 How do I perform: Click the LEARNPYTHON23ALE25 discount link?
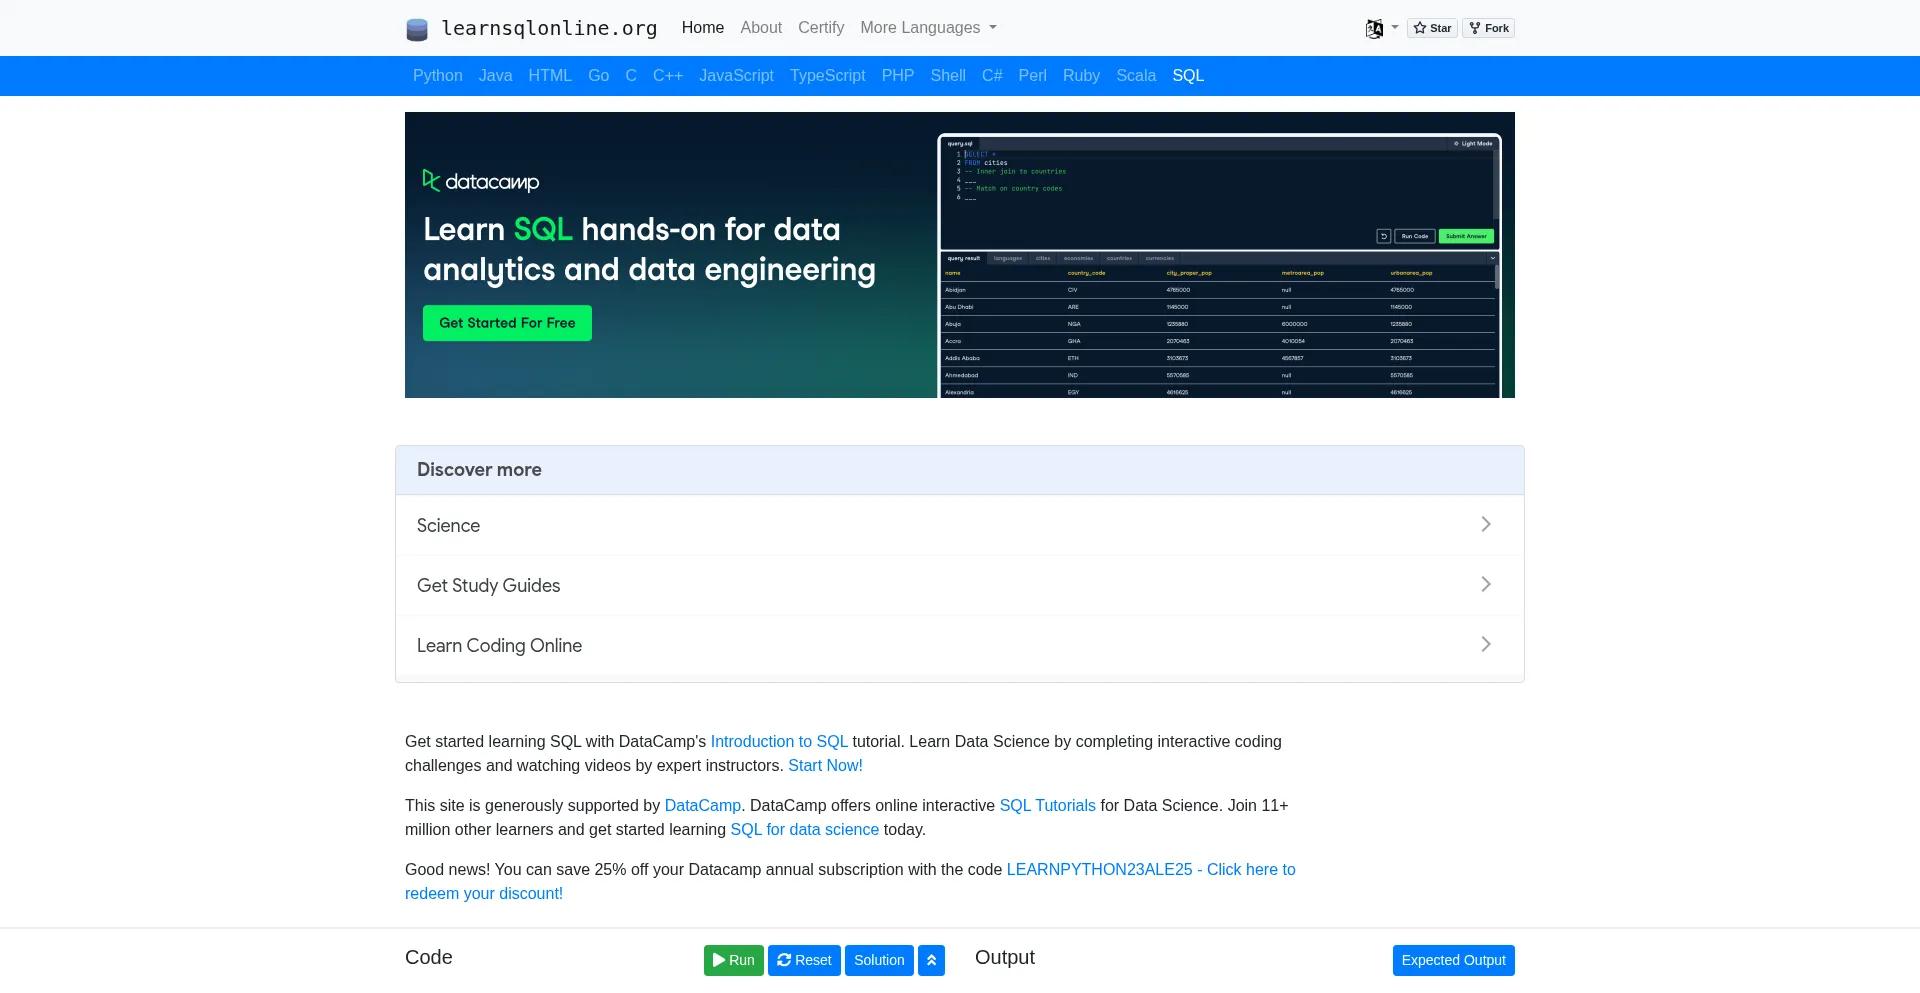[1151, 869]
